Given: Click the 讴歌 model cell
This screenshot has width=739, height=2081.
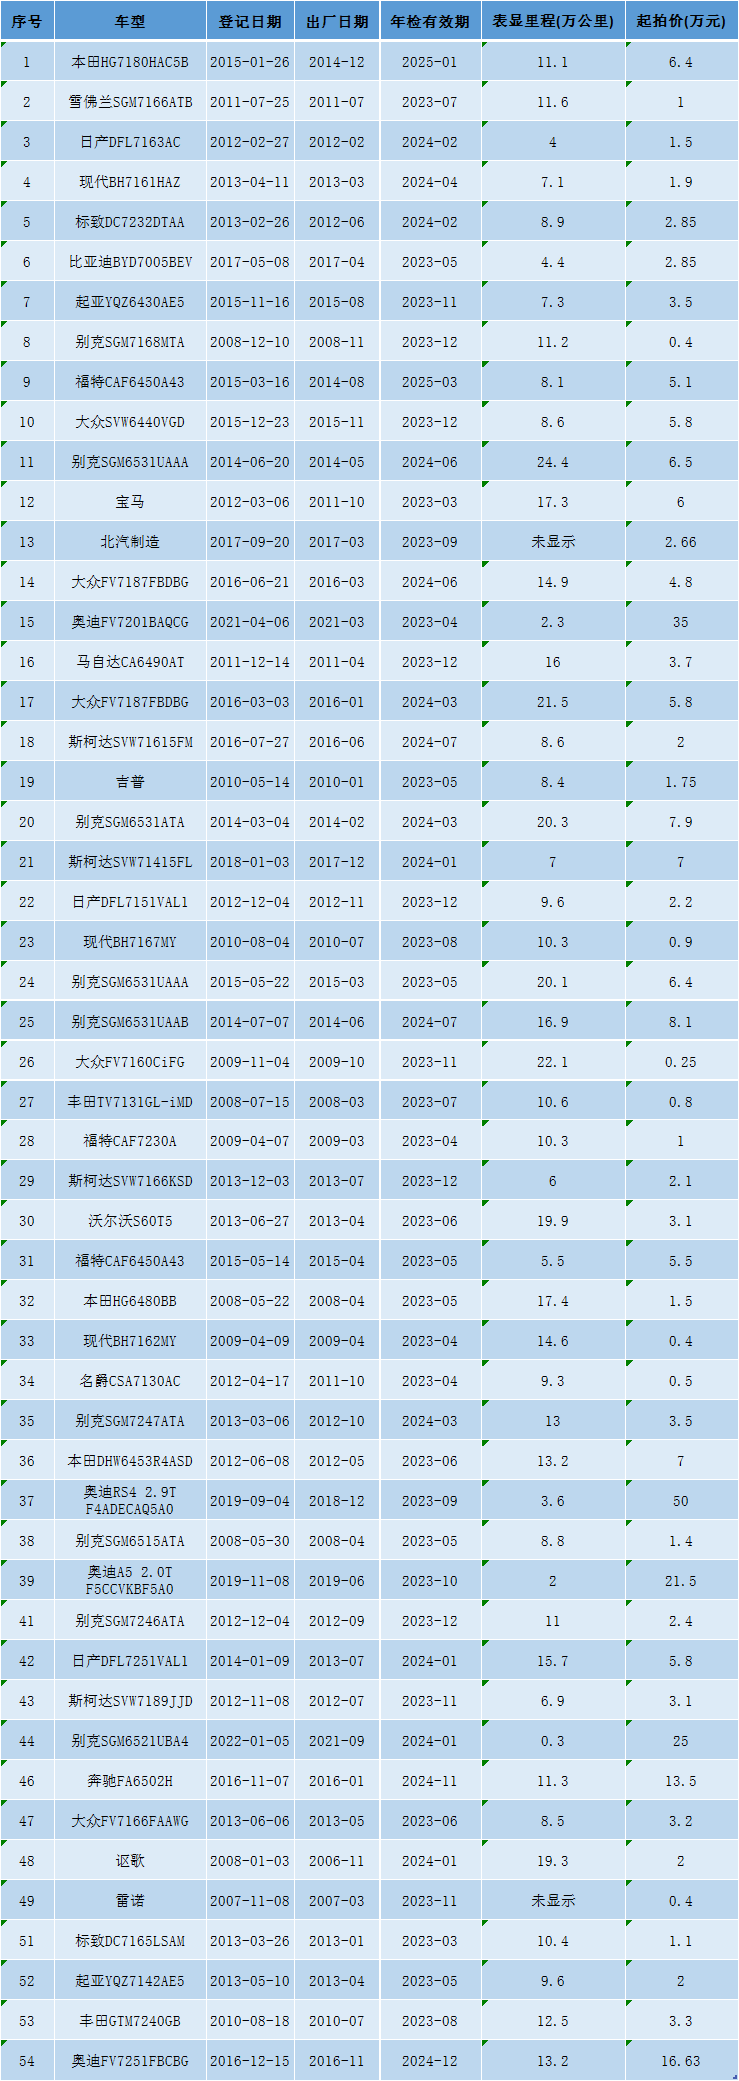Looking at the screenshot, I should click(130, 1861).
